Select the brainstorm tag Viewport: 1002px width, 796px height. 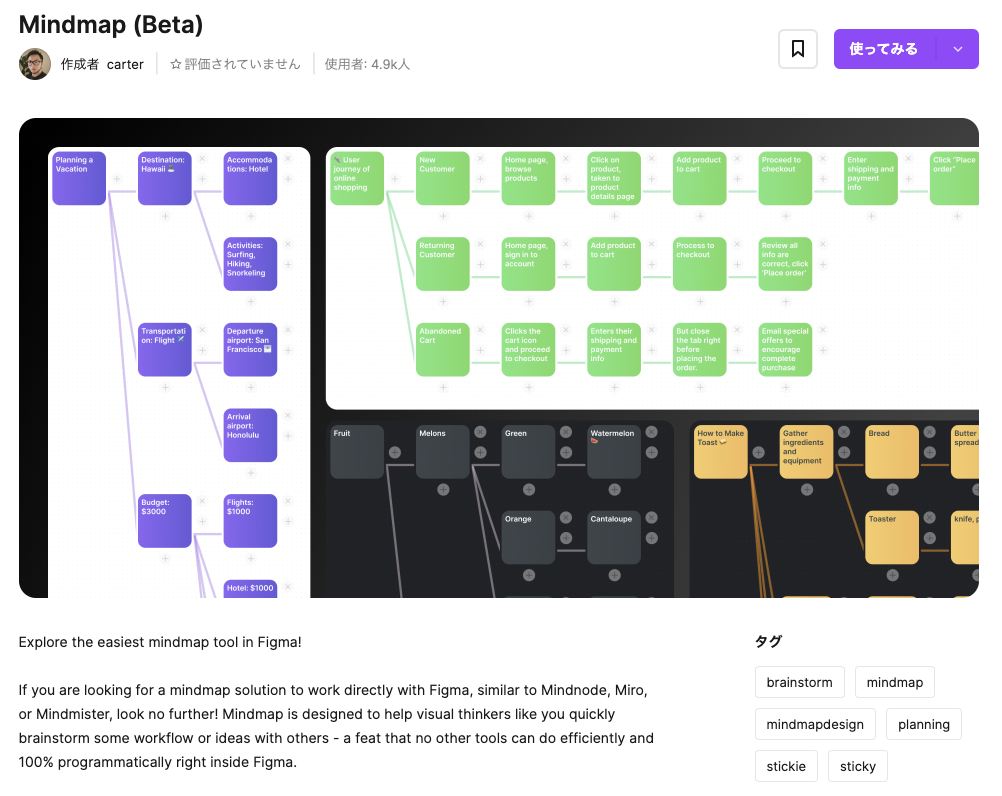[799, 682]
